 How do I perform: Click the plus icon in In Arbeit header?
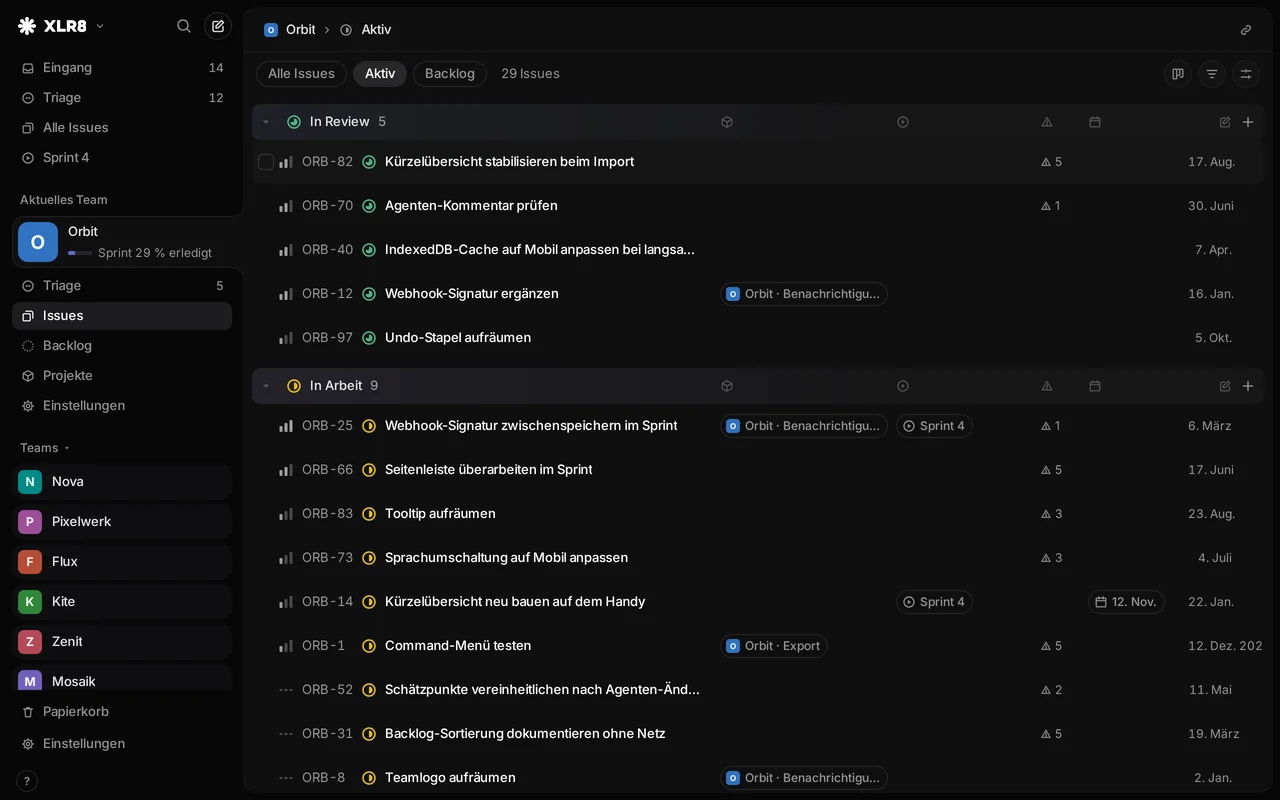(1248, 386)
